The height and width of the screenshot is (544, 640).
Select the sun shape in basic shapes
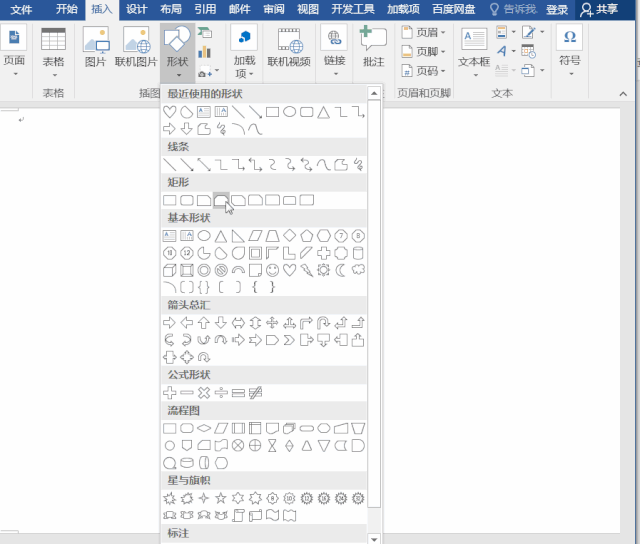click(324, 270)
